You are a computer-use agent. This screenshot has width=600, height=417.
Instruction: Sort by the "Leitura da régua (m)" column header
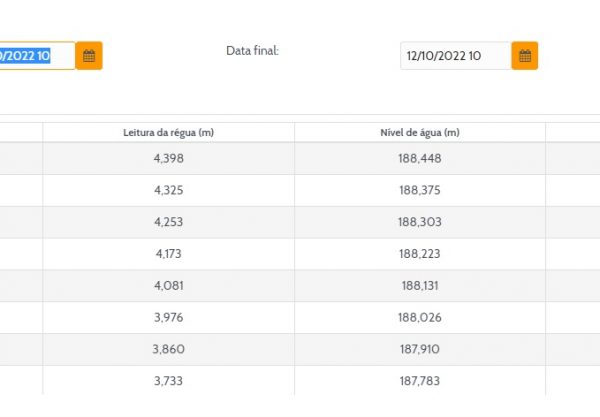coord(168,132)
